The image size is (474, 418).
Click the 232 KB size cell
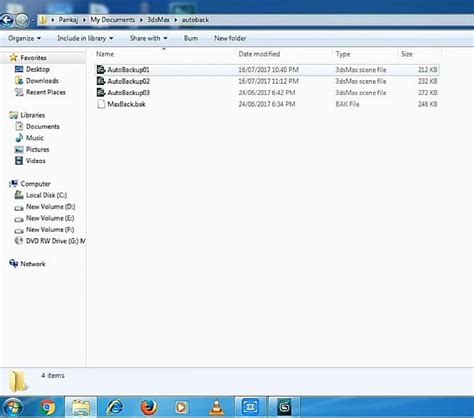428,81
